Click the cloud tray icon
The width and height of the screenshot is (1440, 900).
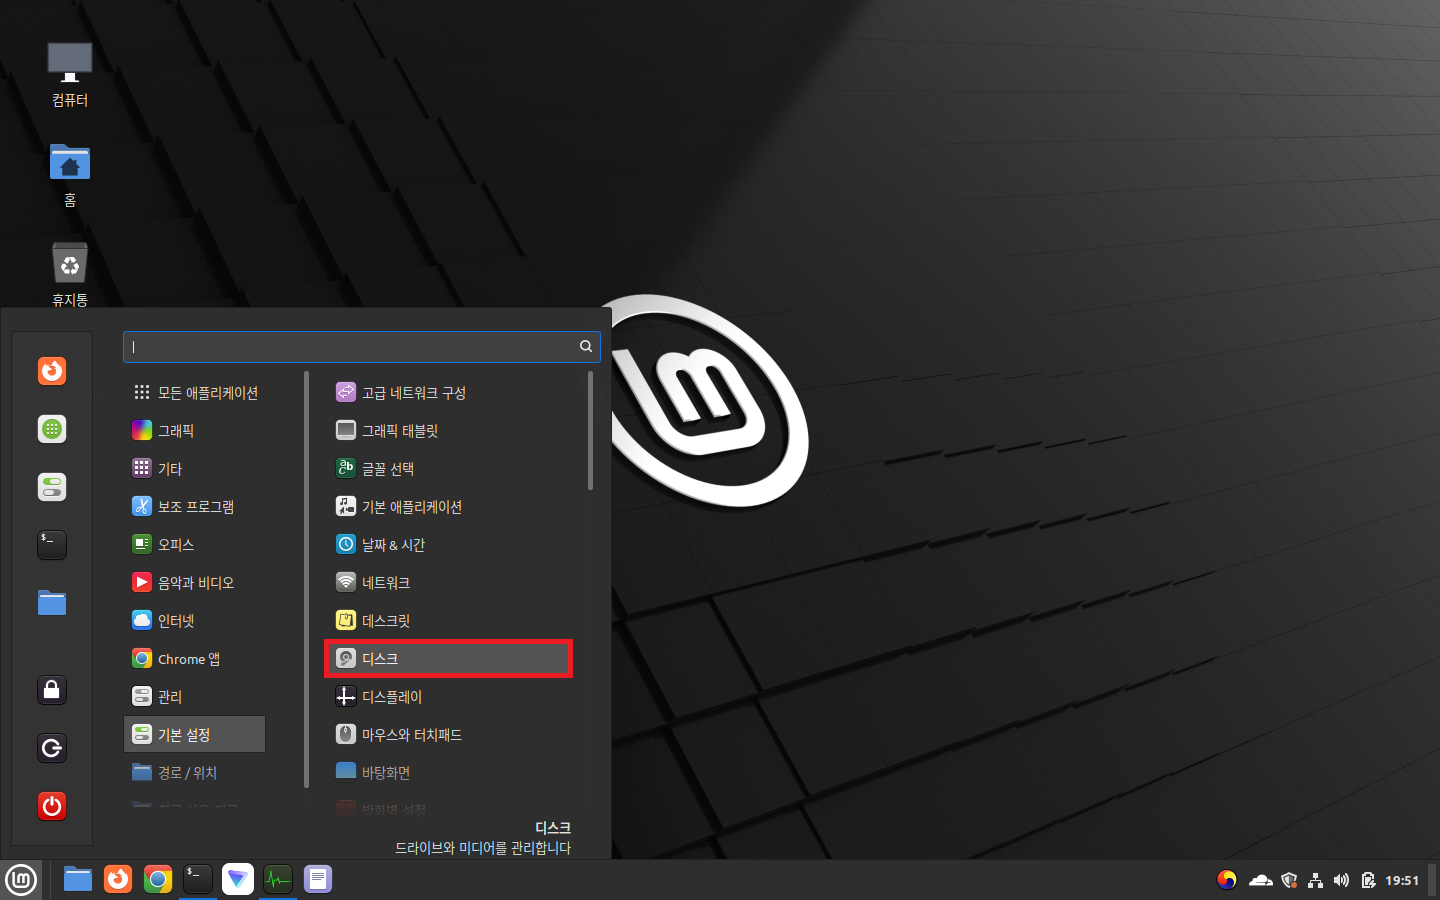tap(1260, 880)
